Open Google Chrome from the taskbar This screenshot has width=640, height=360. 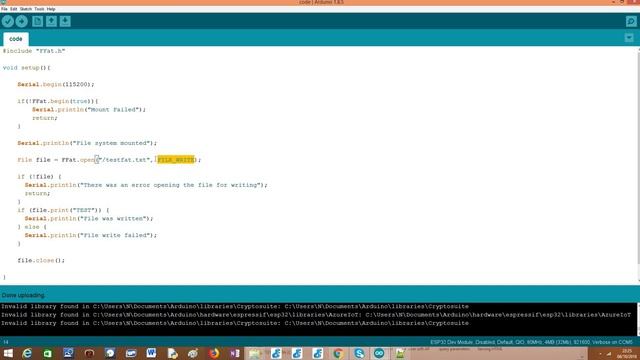[x=338, y=353]
